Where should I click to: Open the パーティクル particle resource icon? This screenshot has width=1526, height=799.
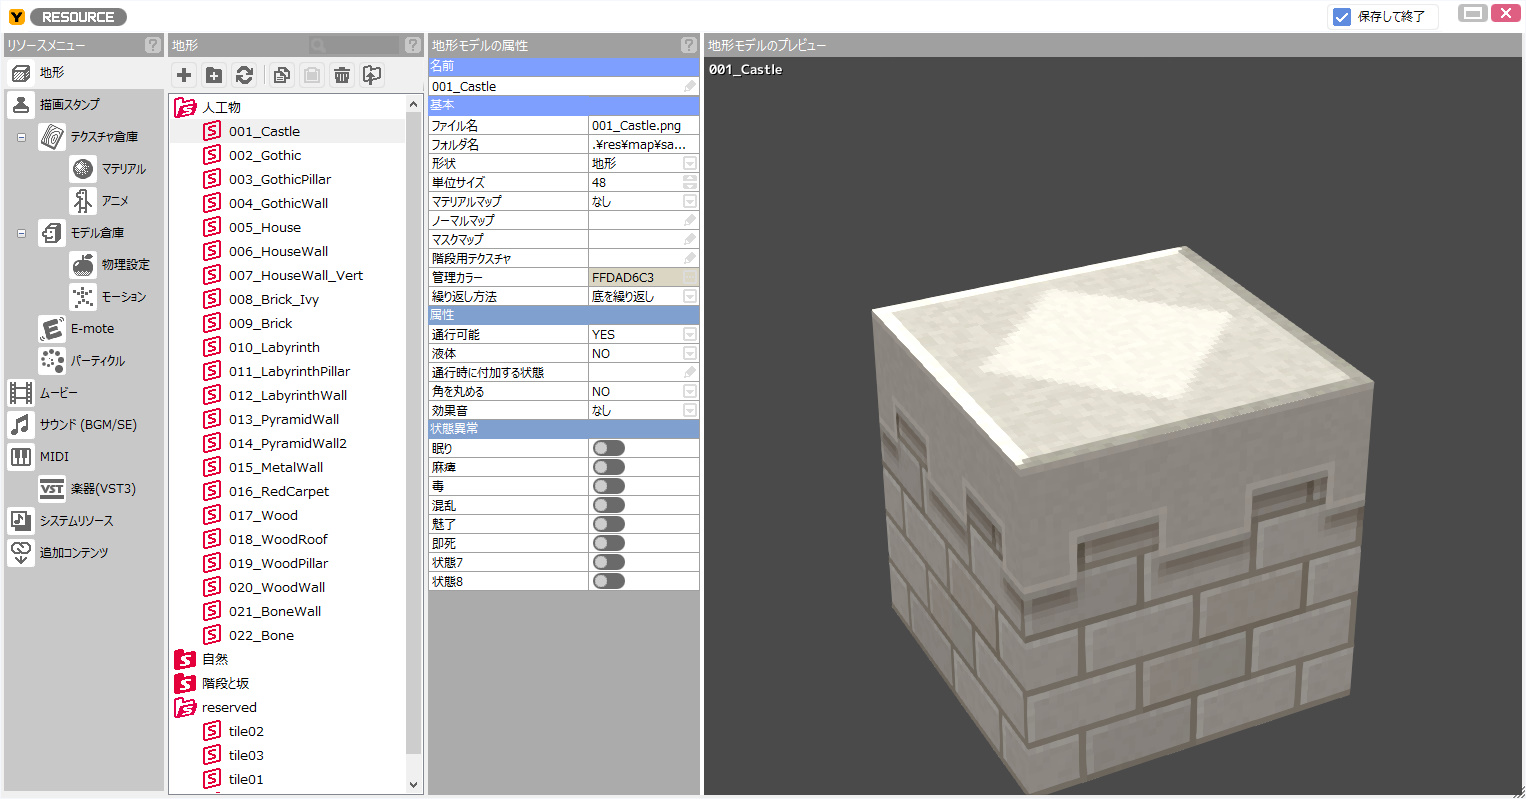52,361
